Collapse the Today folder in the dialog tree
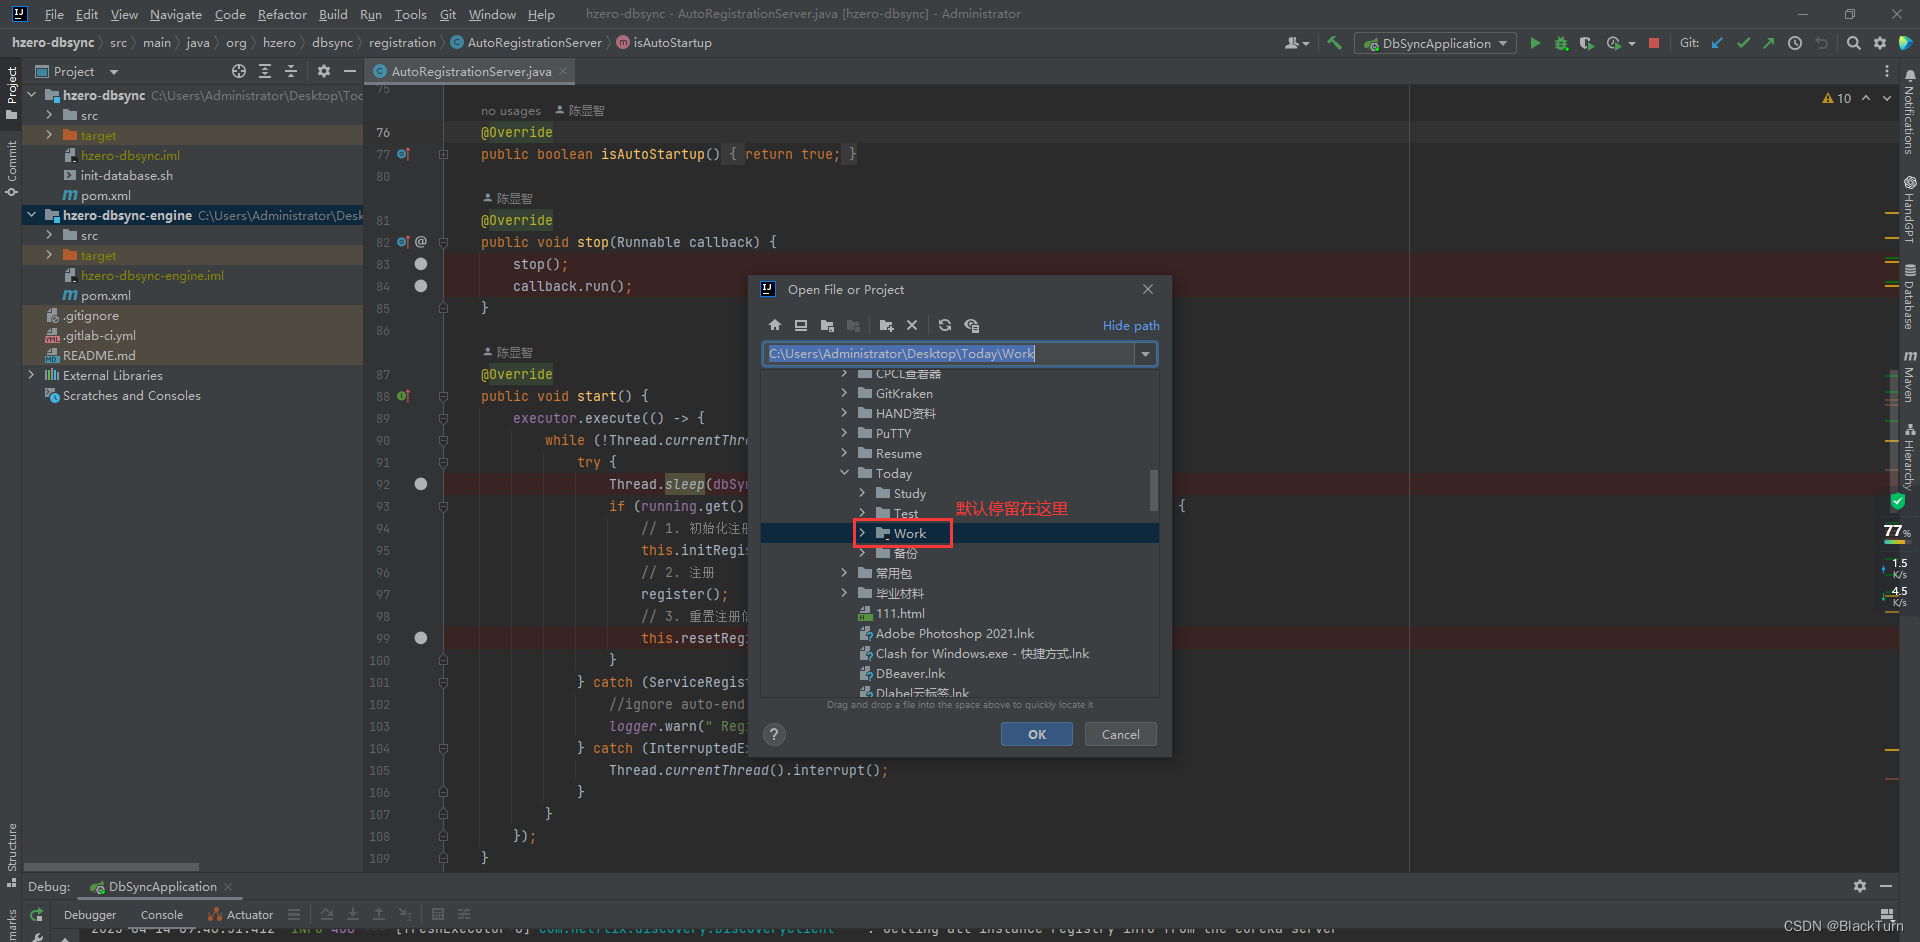The image size is (1920, 942). (x=844, y=473)
